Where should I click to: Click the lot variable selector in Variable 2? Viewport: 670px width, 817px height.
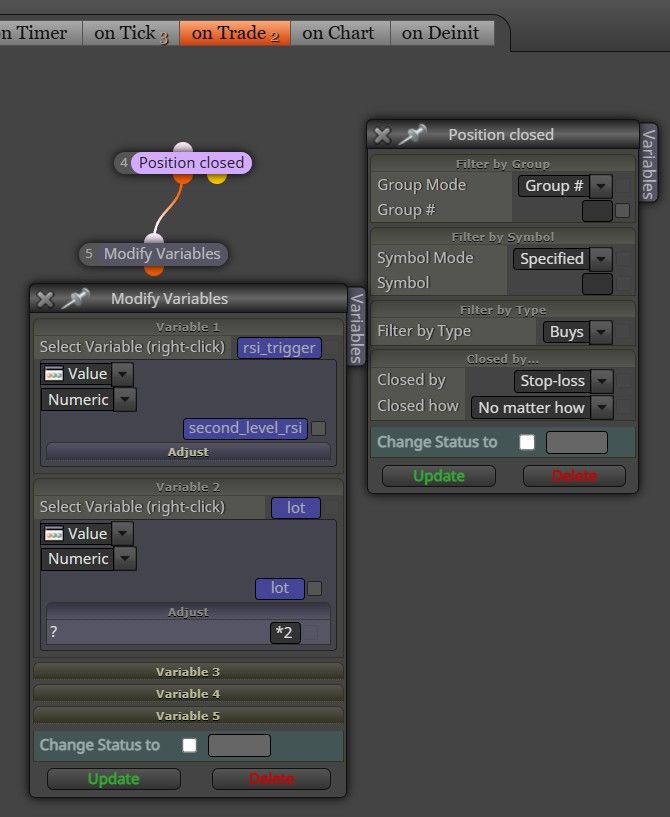pos(295,508)
